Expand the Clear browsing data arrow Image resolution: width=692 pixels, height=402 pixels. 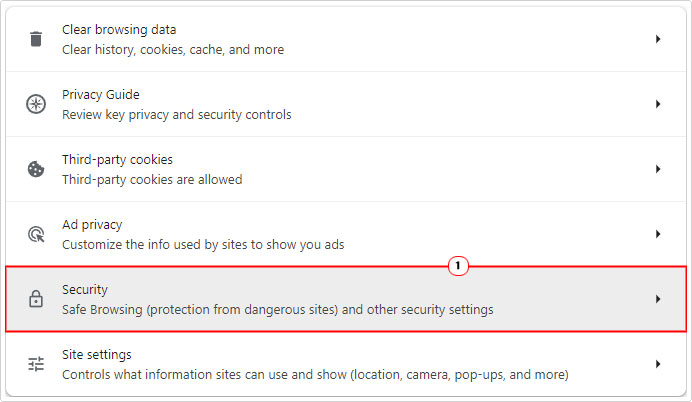coord(658,39)
